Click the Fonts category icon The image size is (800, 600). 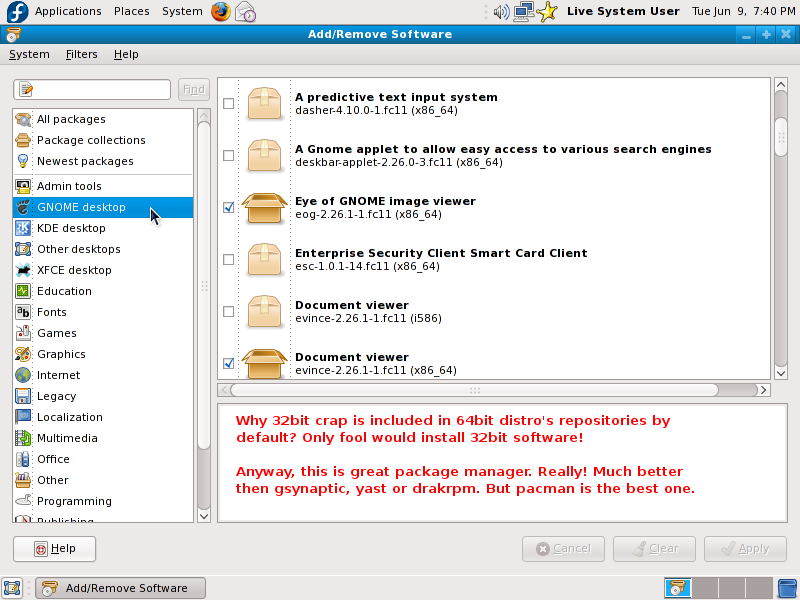pyautogui.click(x=23, y=312)
